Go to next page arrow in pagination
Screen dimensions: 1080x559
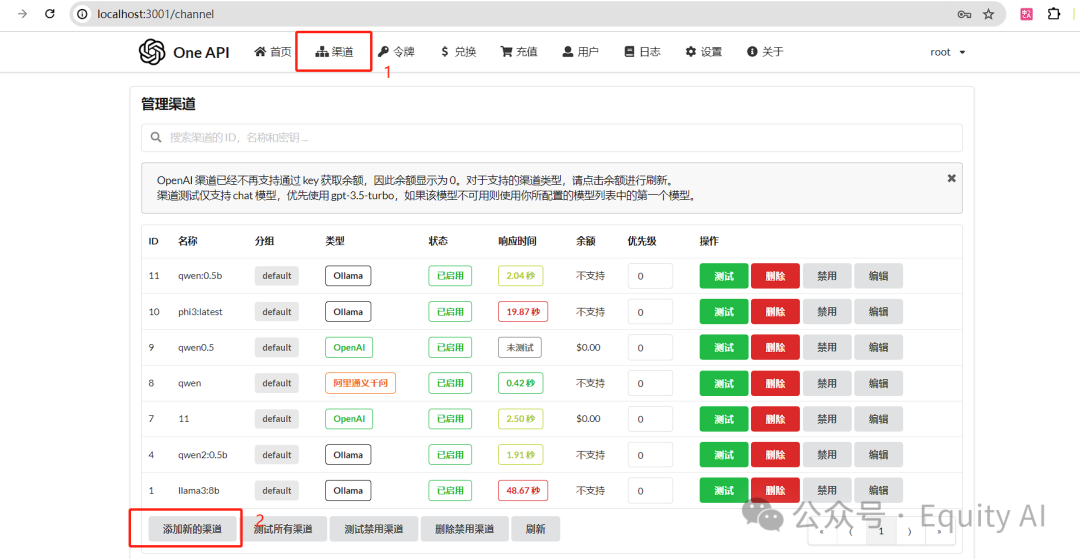click(x=910, y=531)
